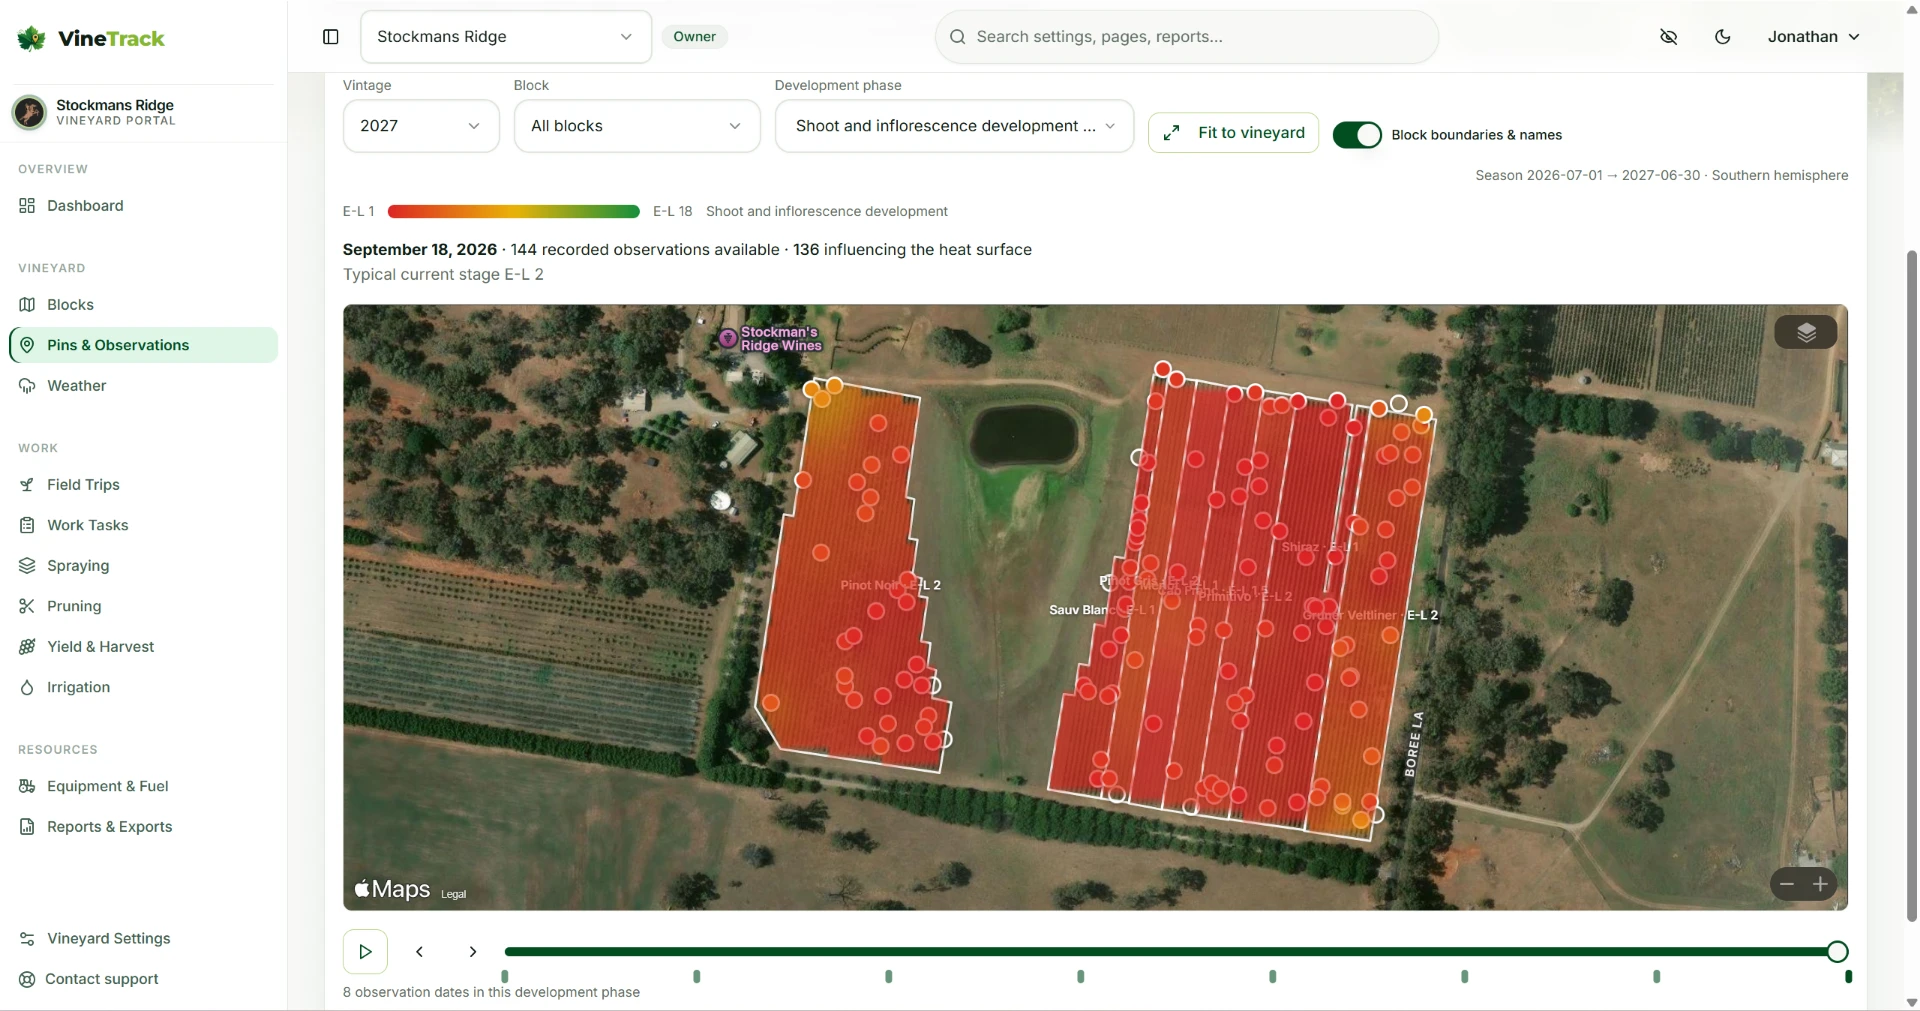Click the E-L colour gradient legend
1920x1011 pixels.
click(513, 212)
